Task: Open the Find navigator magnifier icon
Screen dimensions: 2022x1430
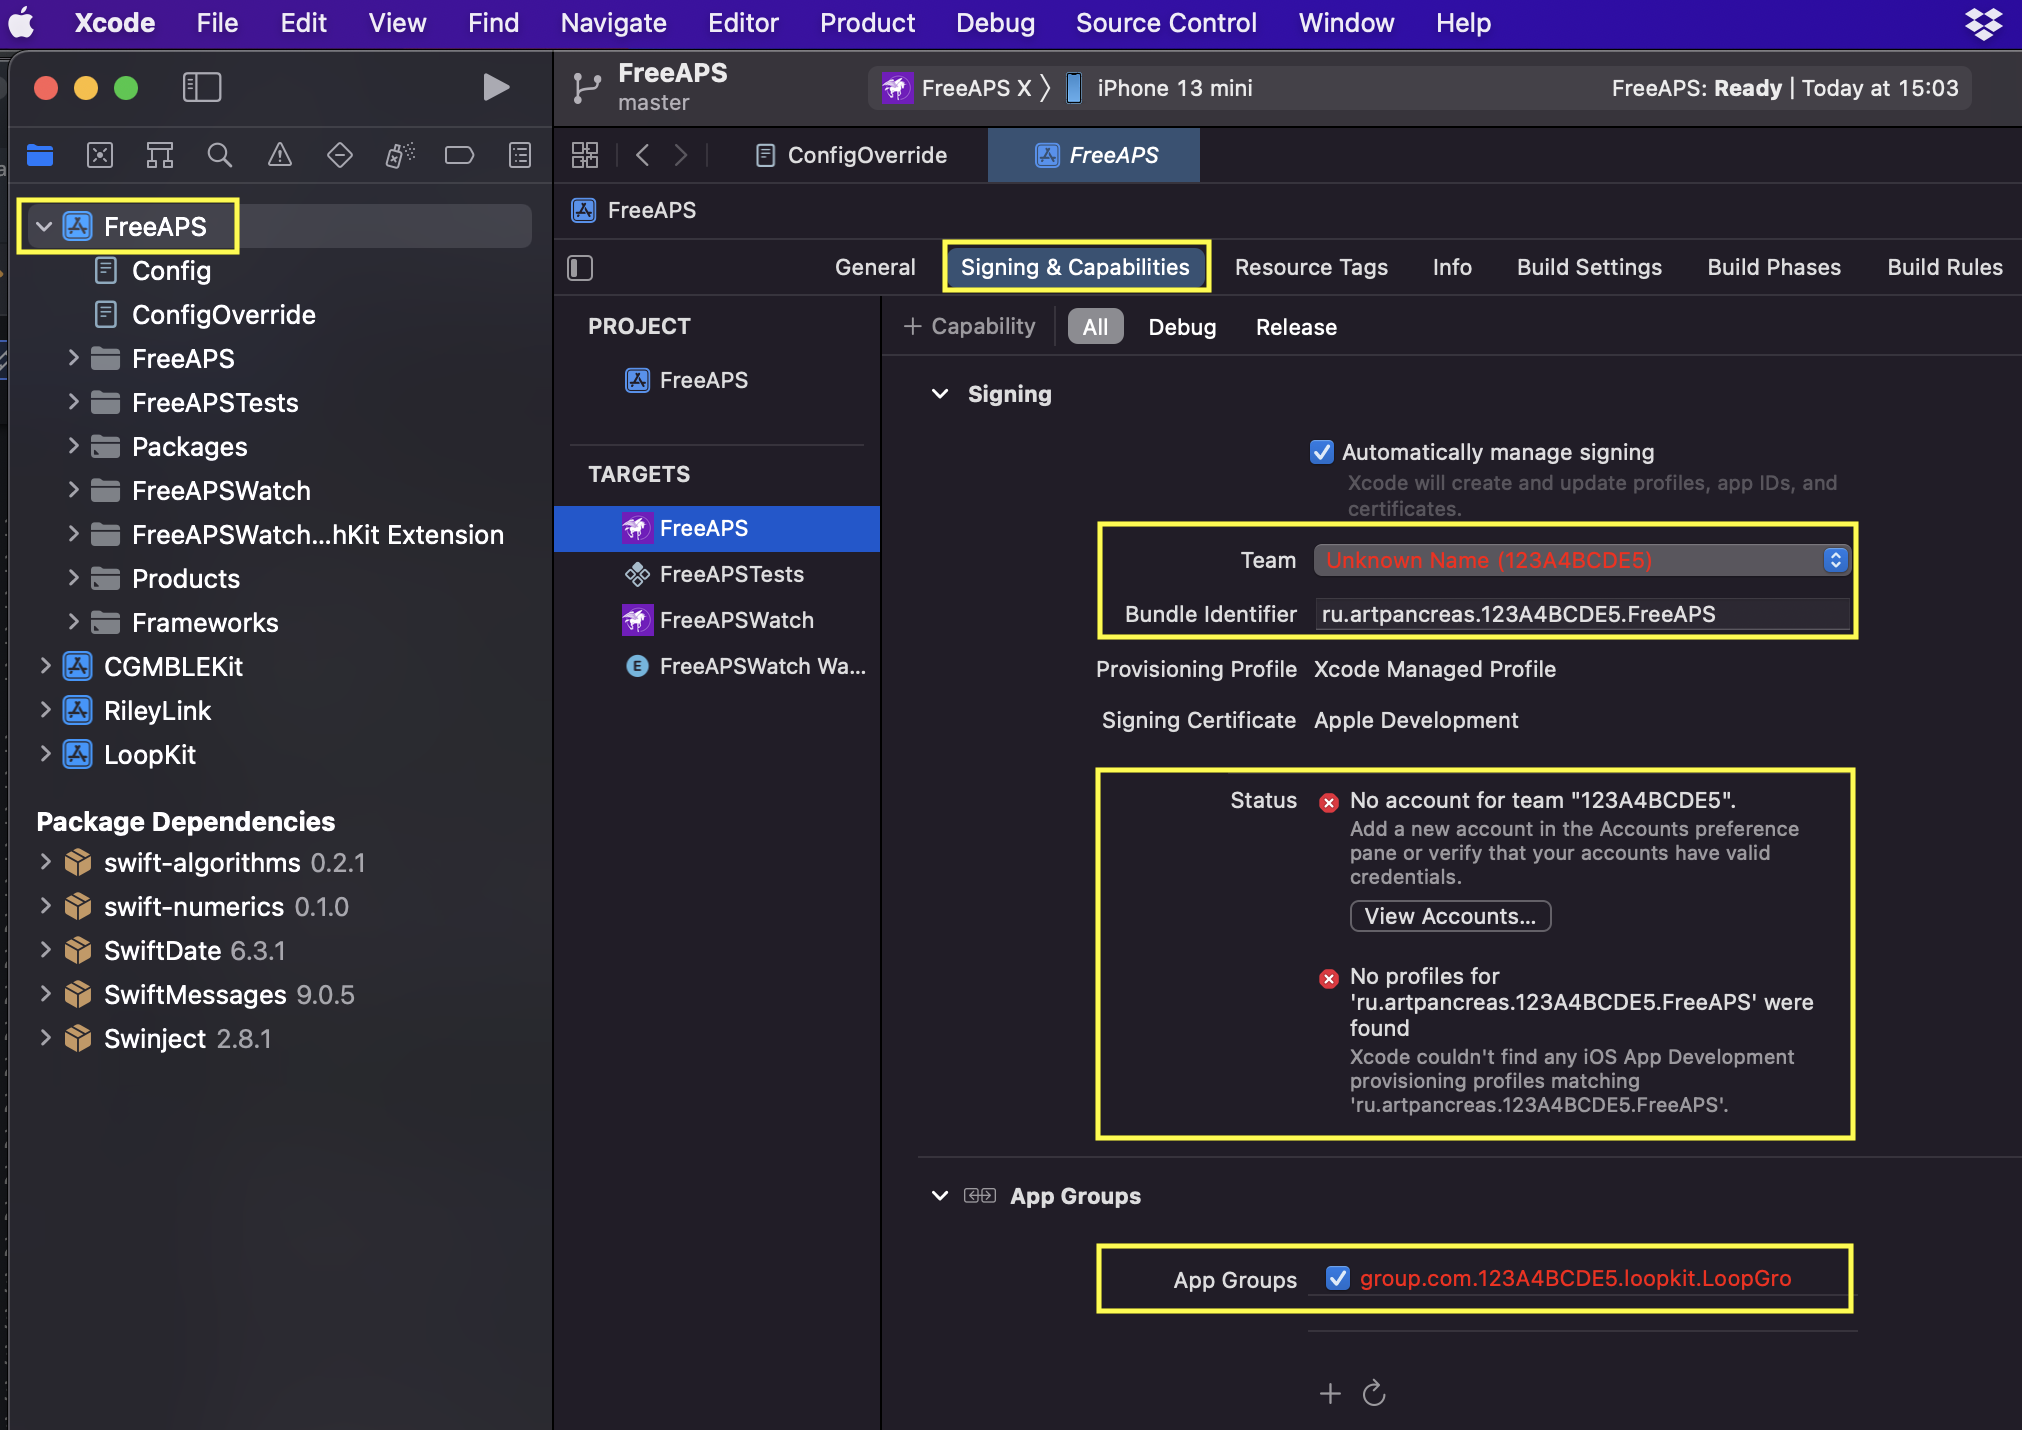Action: (220, 155)
